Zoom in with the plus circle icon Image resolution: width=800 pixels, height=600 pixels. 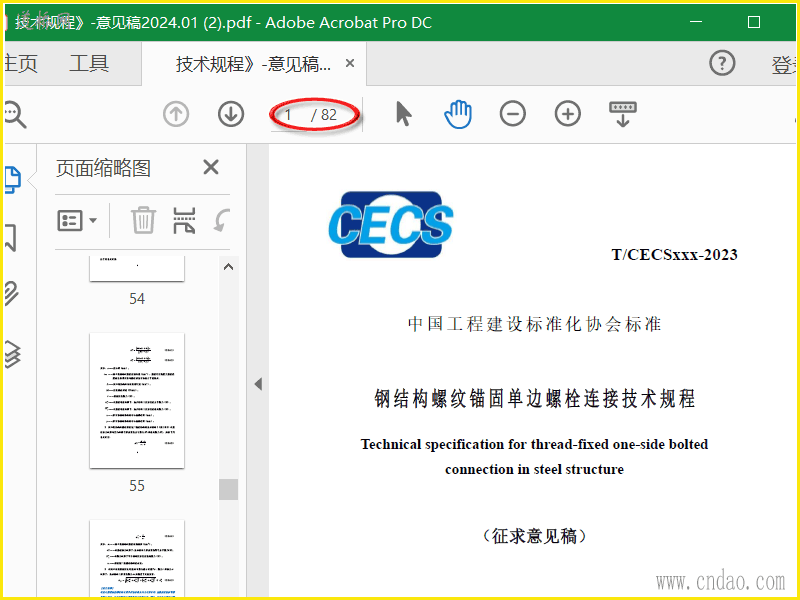(x=568, y=113)
